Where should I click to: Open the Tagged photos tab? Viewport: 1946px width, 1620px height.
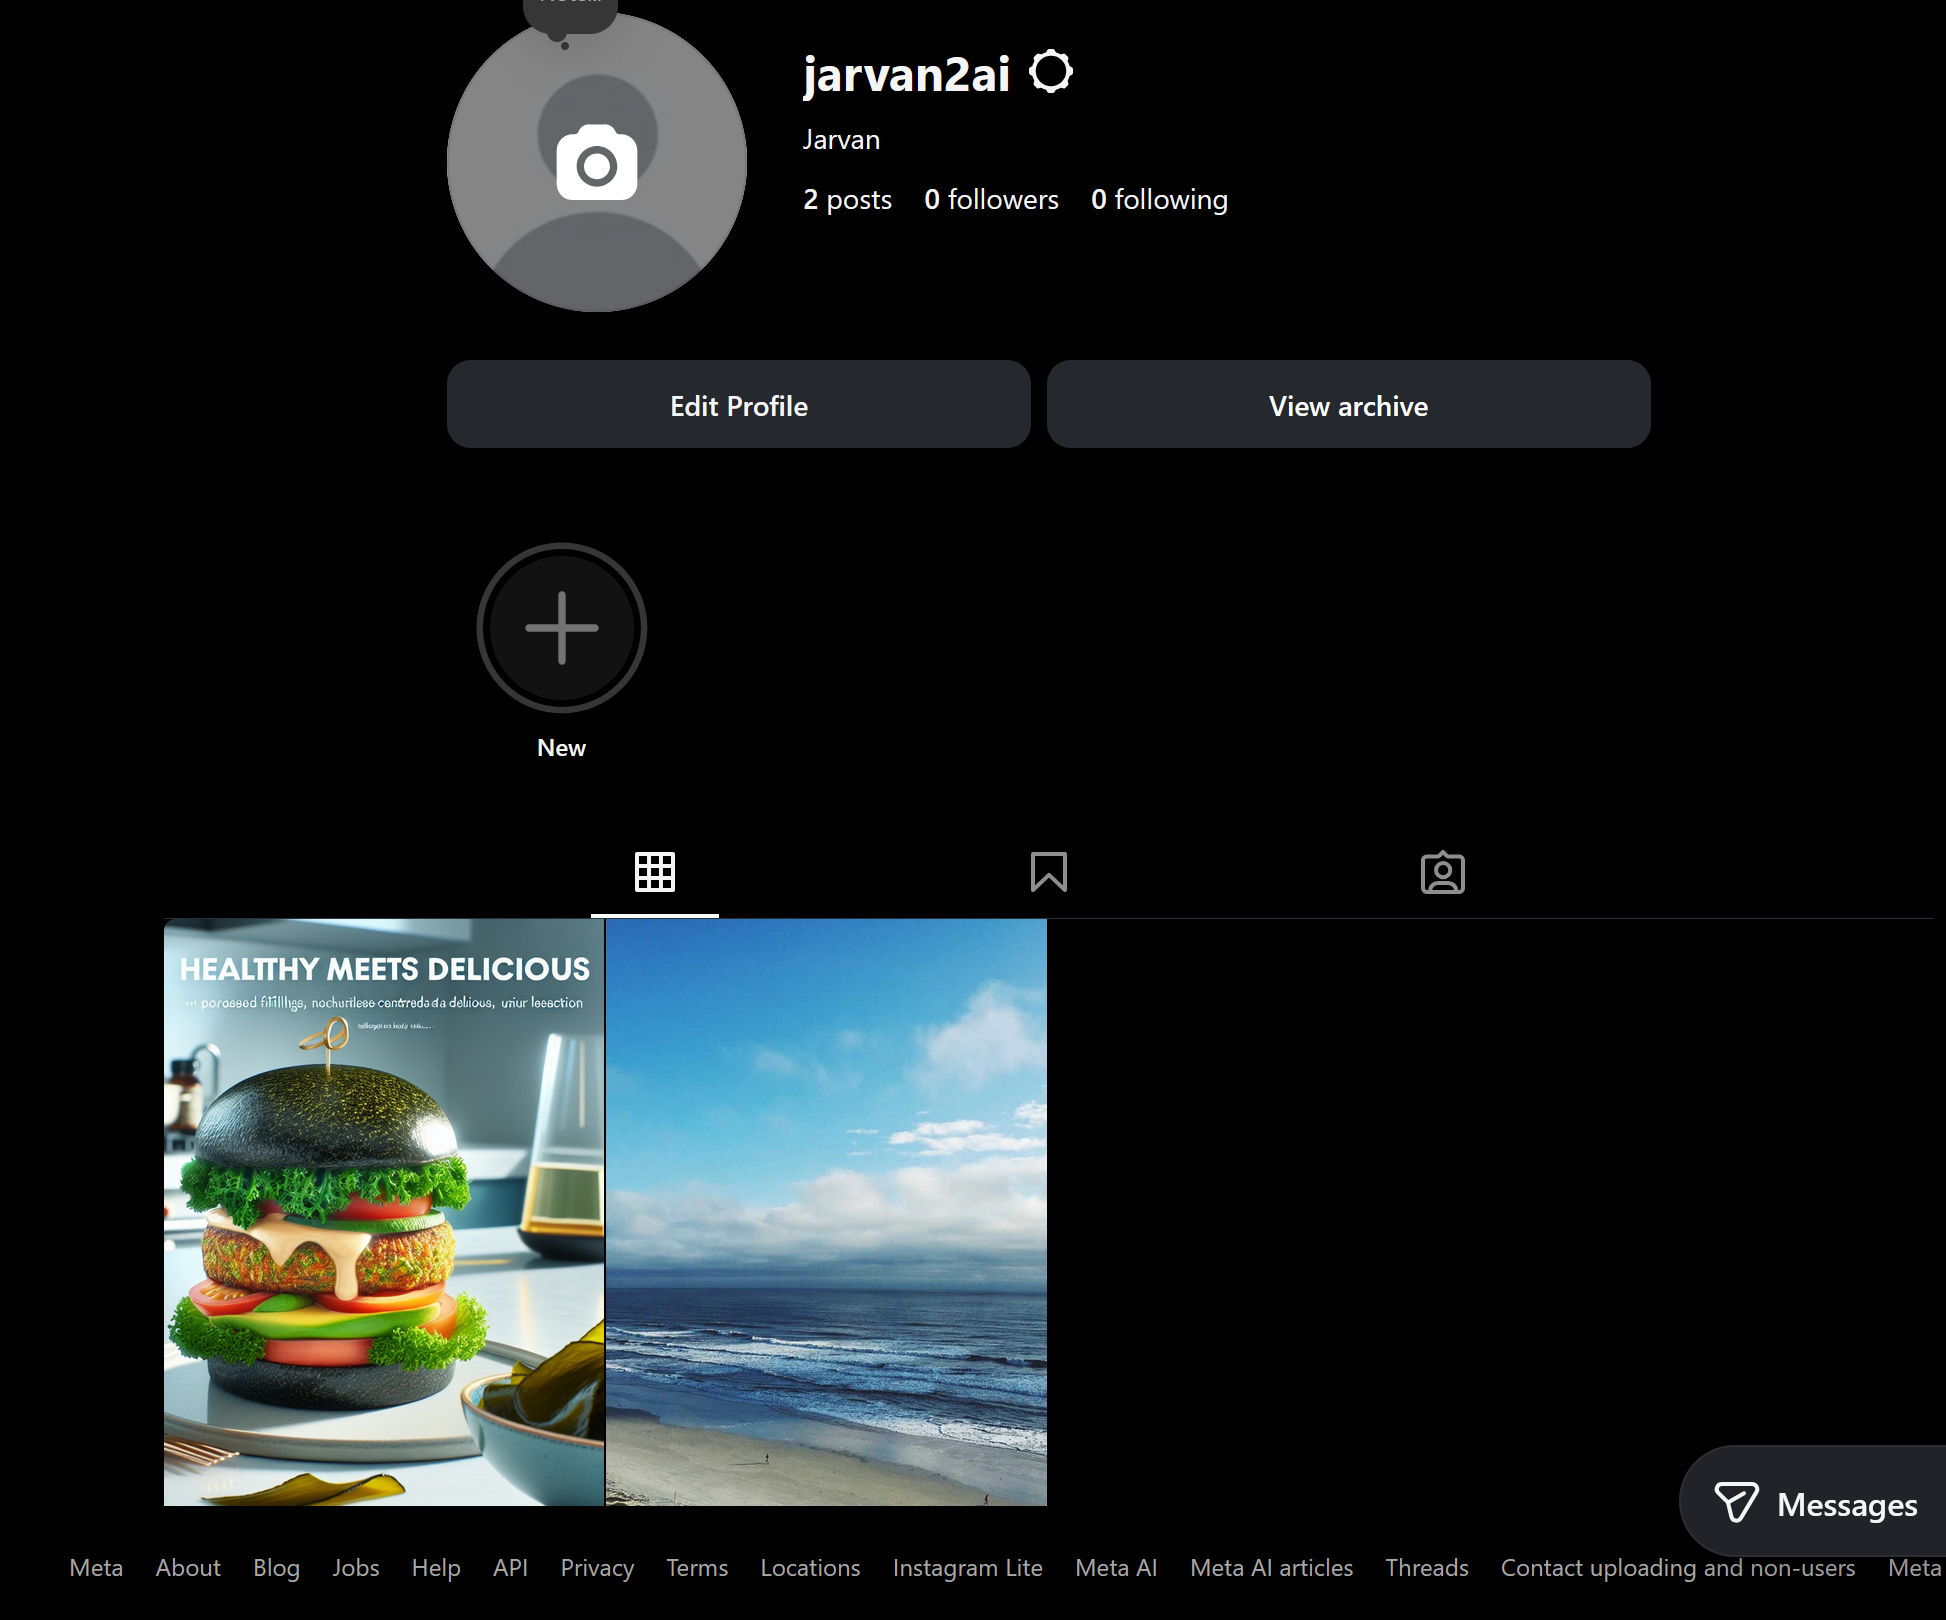tap(1442, 872)
